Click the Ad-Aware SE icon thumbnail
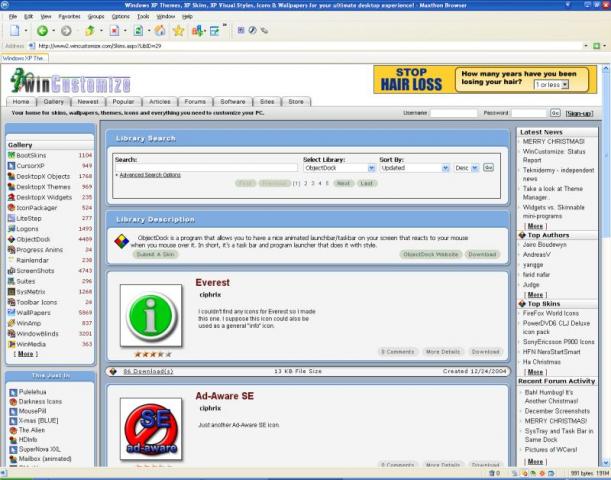The image size is (611, 480). click(x=151, y=429)
